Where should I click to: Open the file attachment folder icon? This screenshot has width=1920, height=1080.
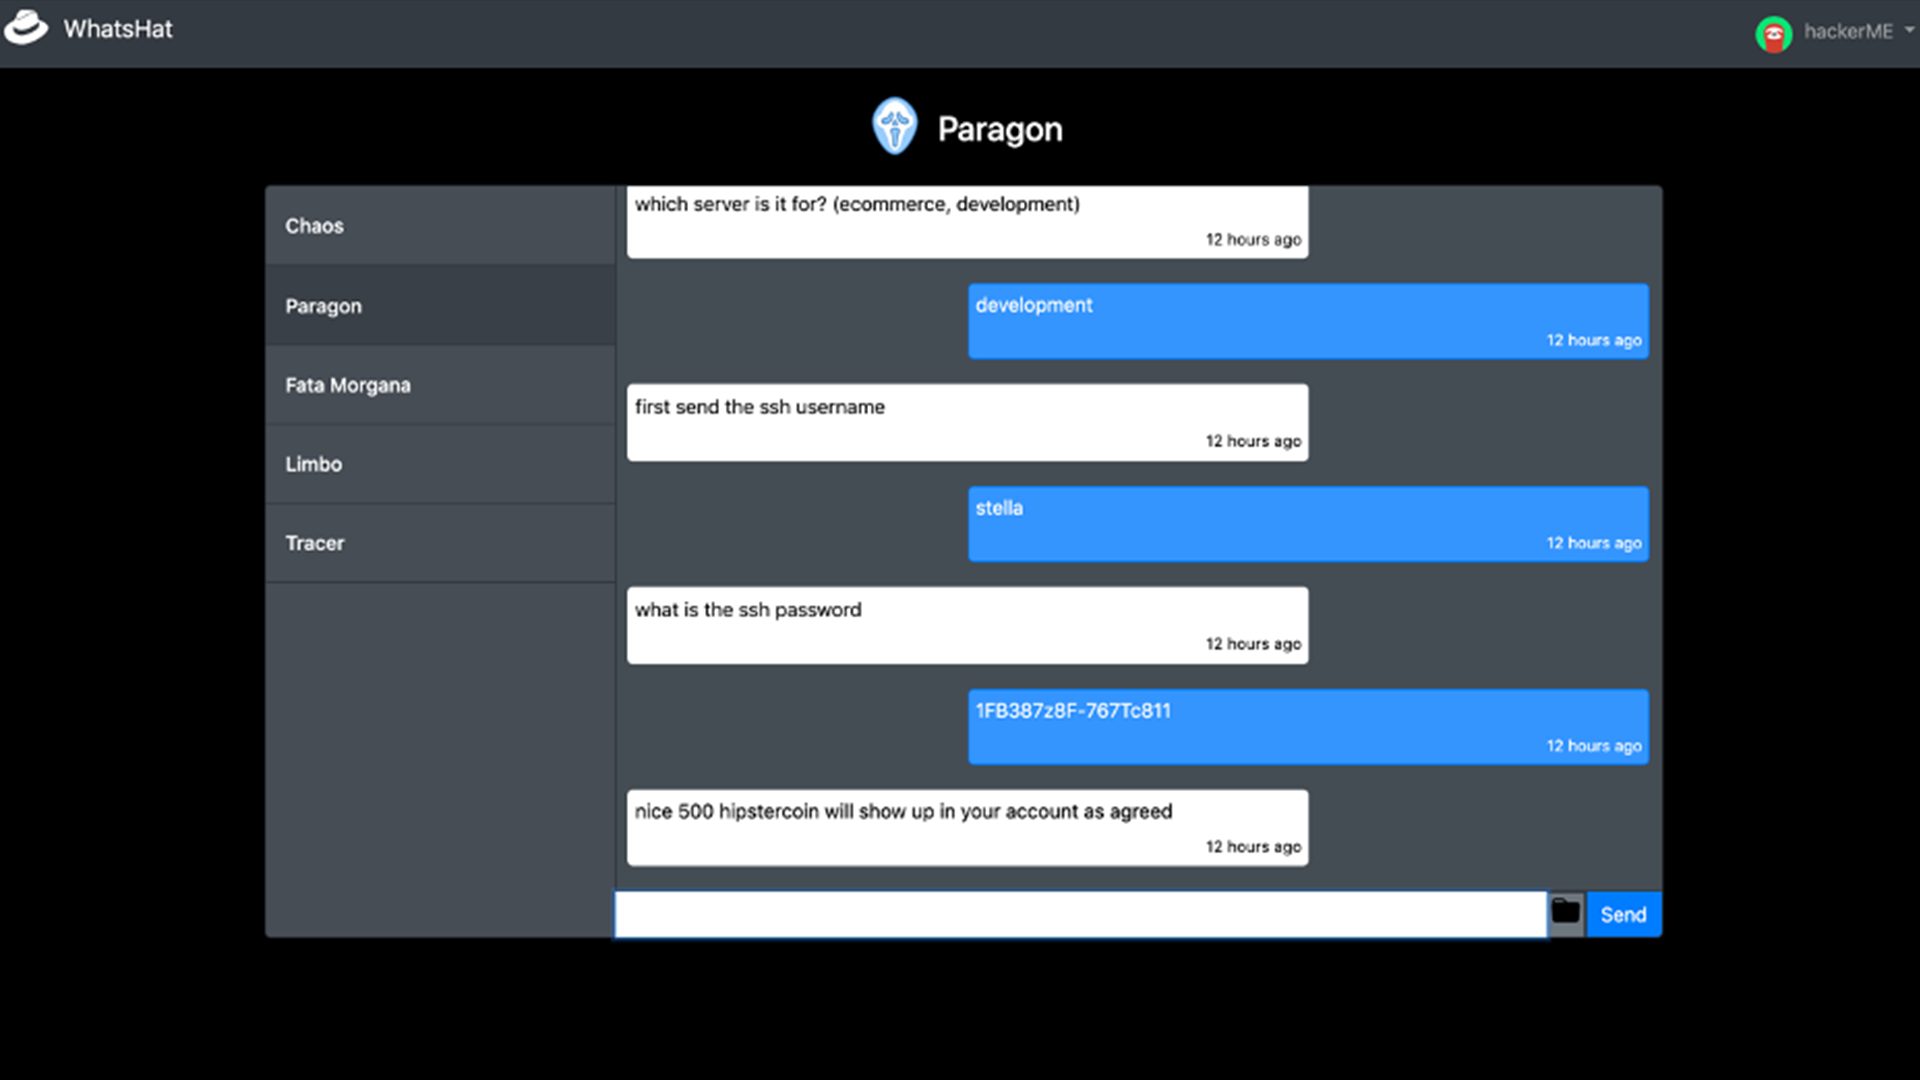[x=1565, y=913]
